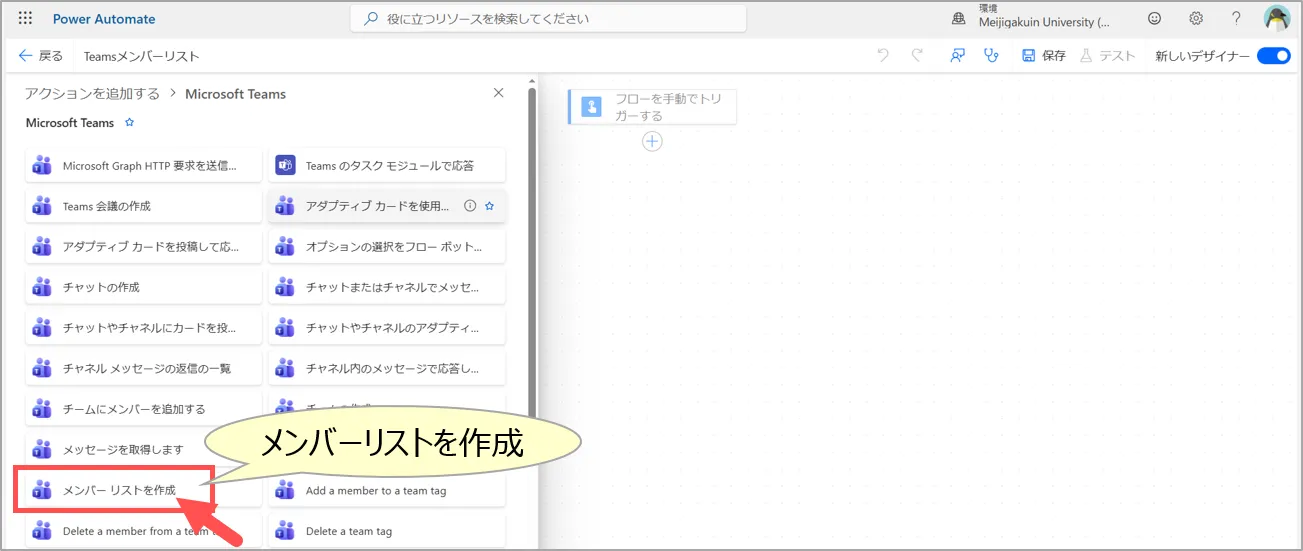Click the action list vertical scrollbar
The width and height of the screenshot is (1303, 551).
click(x=532, y=250)
